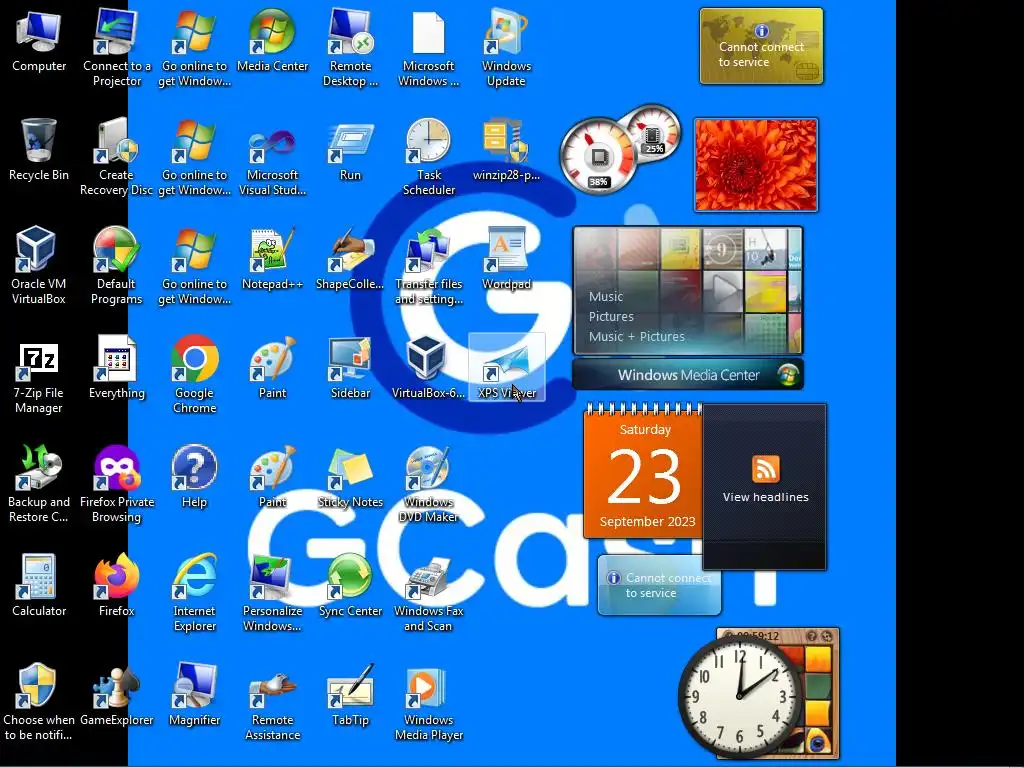The height and width of the screenshot is (768, 1024).
Task: Open the TabTip shortcut
Action: [350, 695]
